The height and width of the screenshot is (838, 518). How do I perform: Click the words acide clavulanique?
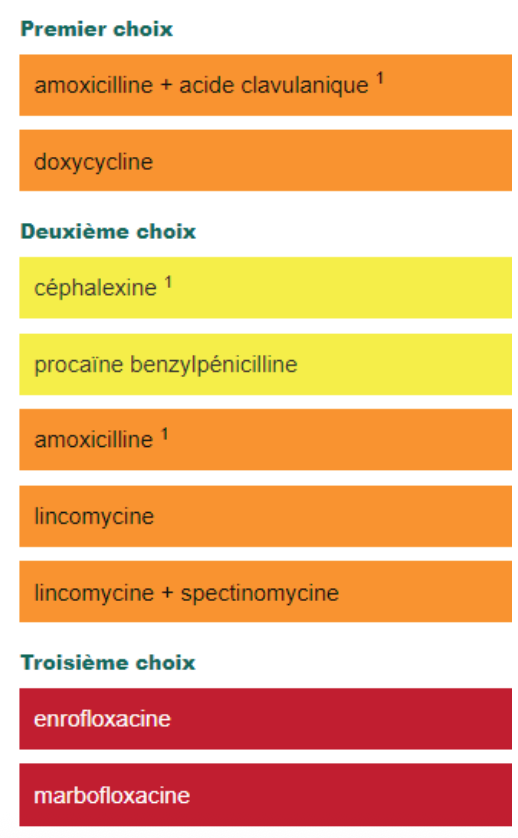pyautogui.click(x=274, y=86)
